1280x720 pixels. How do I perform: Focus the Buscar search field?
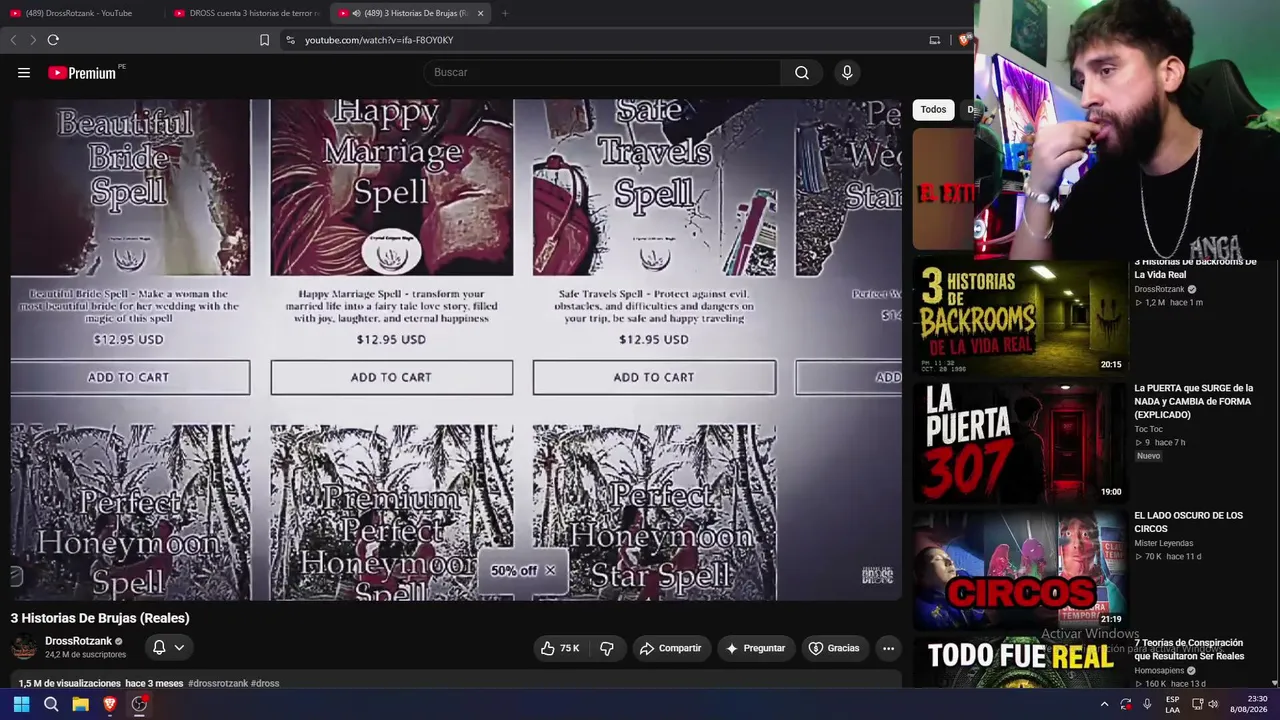pyautogui.click(x=602, y=72)
